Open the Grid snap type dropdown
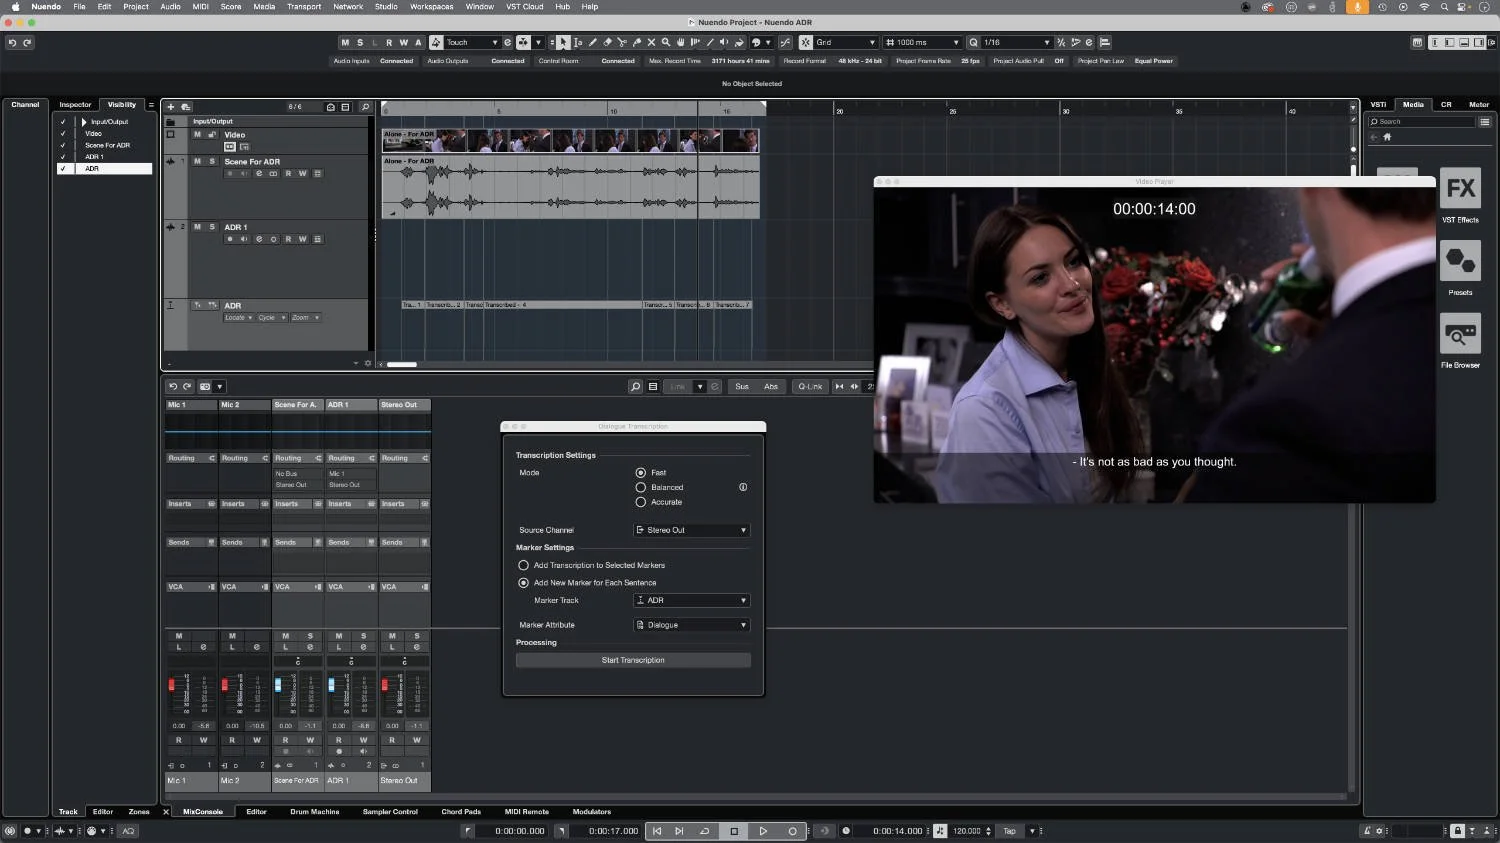This screenshot has height=843, width=1500. pyautogui.click(x=846, y=42)
